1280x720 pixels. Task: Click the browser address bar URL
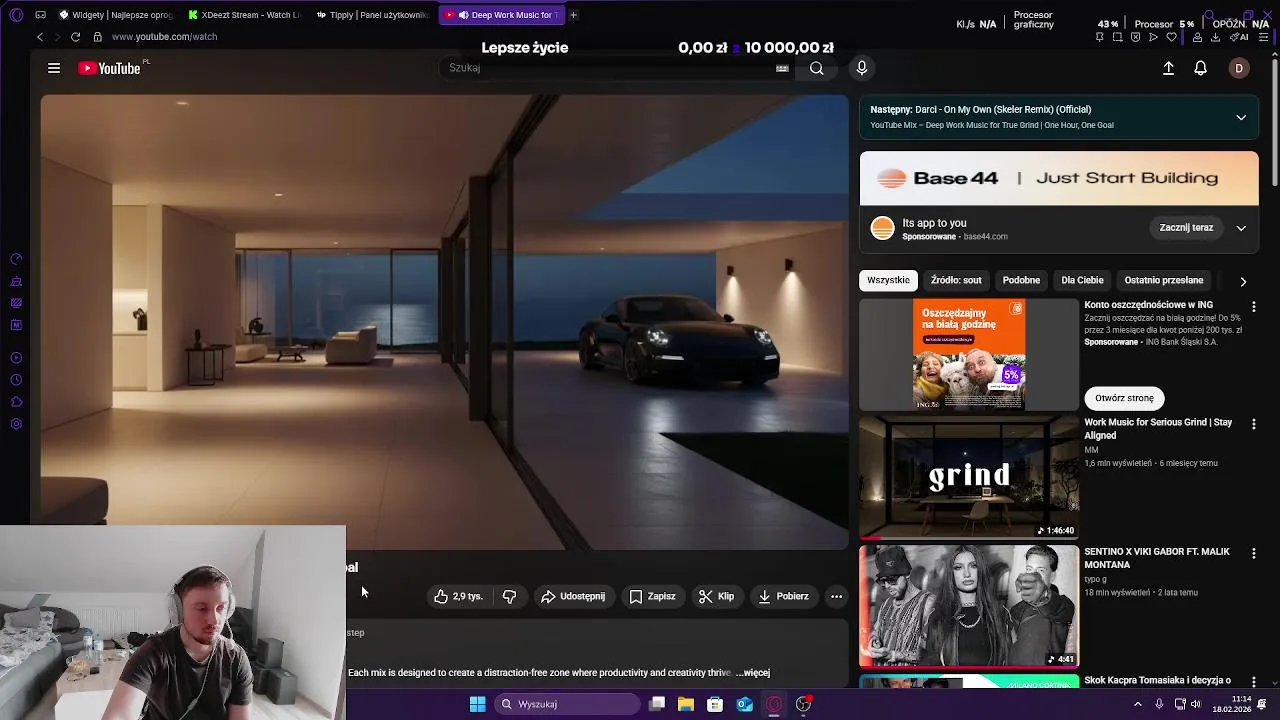[164, 37]
